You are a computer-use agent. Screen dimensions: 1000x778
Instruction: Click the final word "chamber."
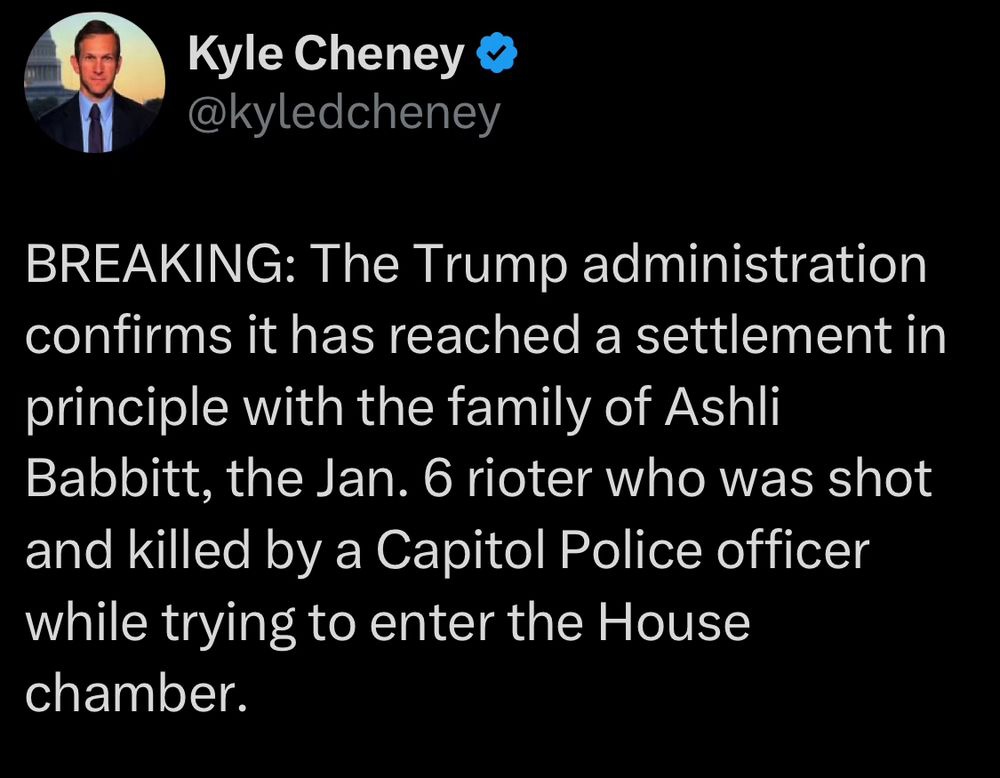click(135, 693)
